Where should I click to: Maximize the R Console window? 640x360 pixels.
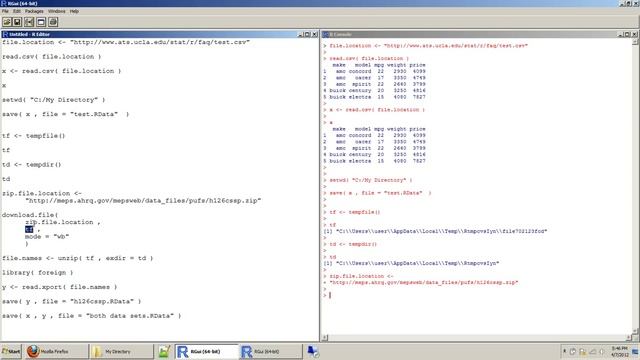(x=627, y=34)
